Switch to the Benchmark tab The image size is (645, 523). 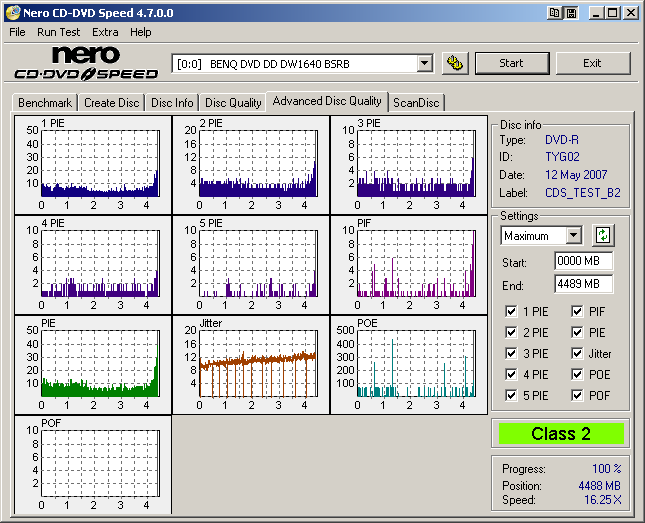pyautogui.click(x=45, y=102)
